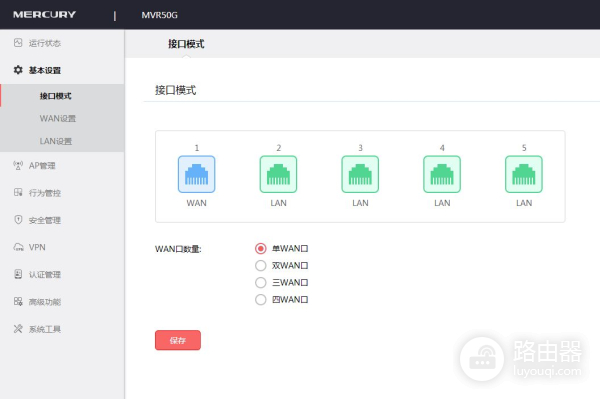Click the 系统工具 wrench icon
Viewport: 600px width, 399px height.
18,329
